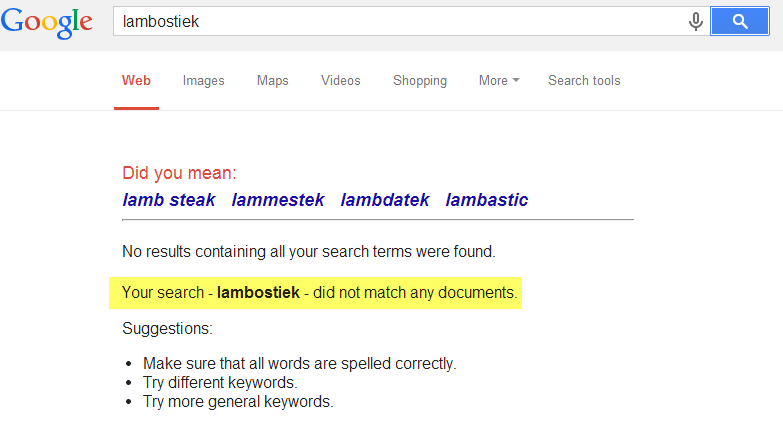Select the Web tab
This screenshot has width=783, height=426.
(136, 81)
